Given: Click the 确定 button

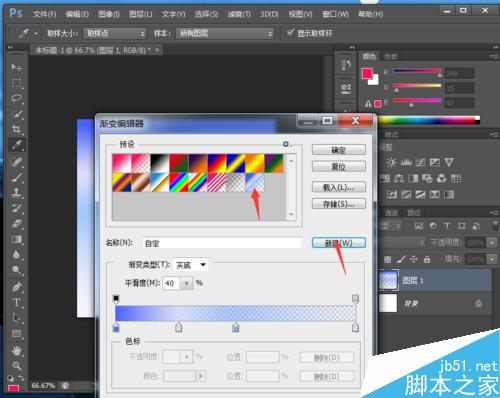Looking at the screenshot, I should tap(339, 150).
